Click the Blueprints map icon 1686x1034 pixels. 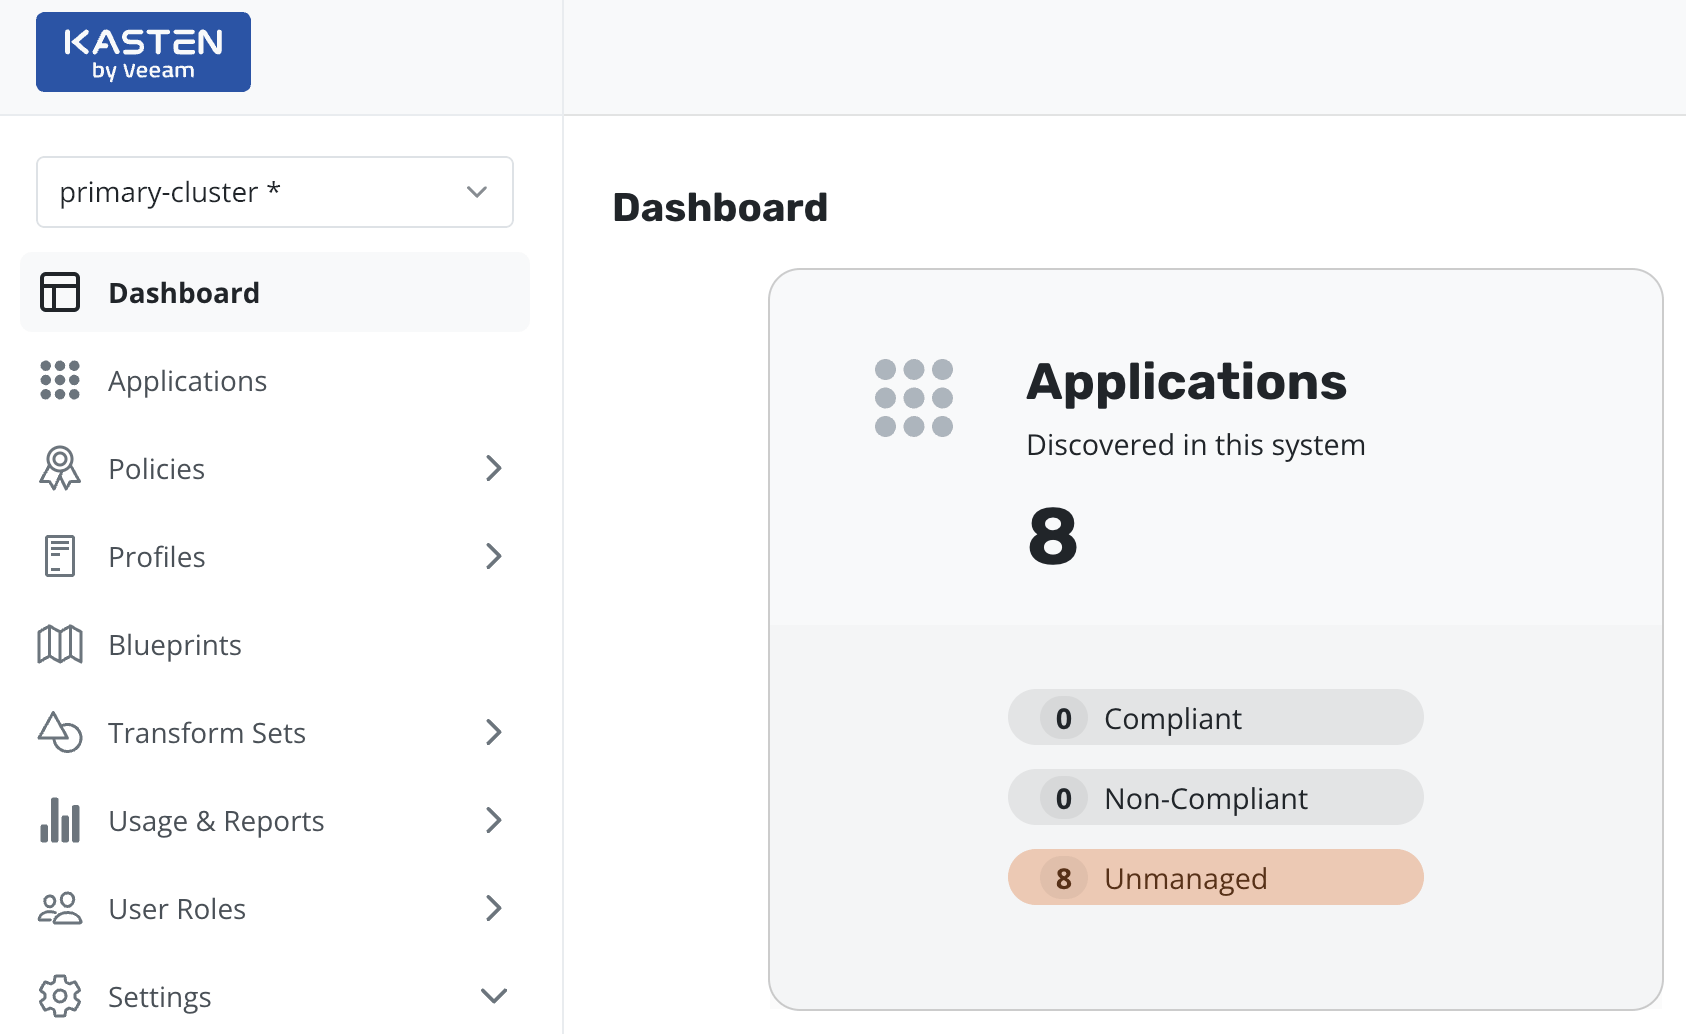(60, 644)
